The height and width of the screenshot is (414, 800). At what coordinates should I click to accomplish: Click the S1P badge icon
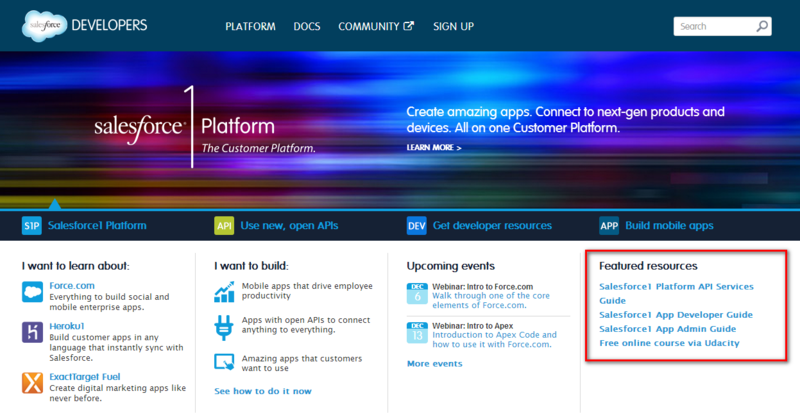click(32, 226)
